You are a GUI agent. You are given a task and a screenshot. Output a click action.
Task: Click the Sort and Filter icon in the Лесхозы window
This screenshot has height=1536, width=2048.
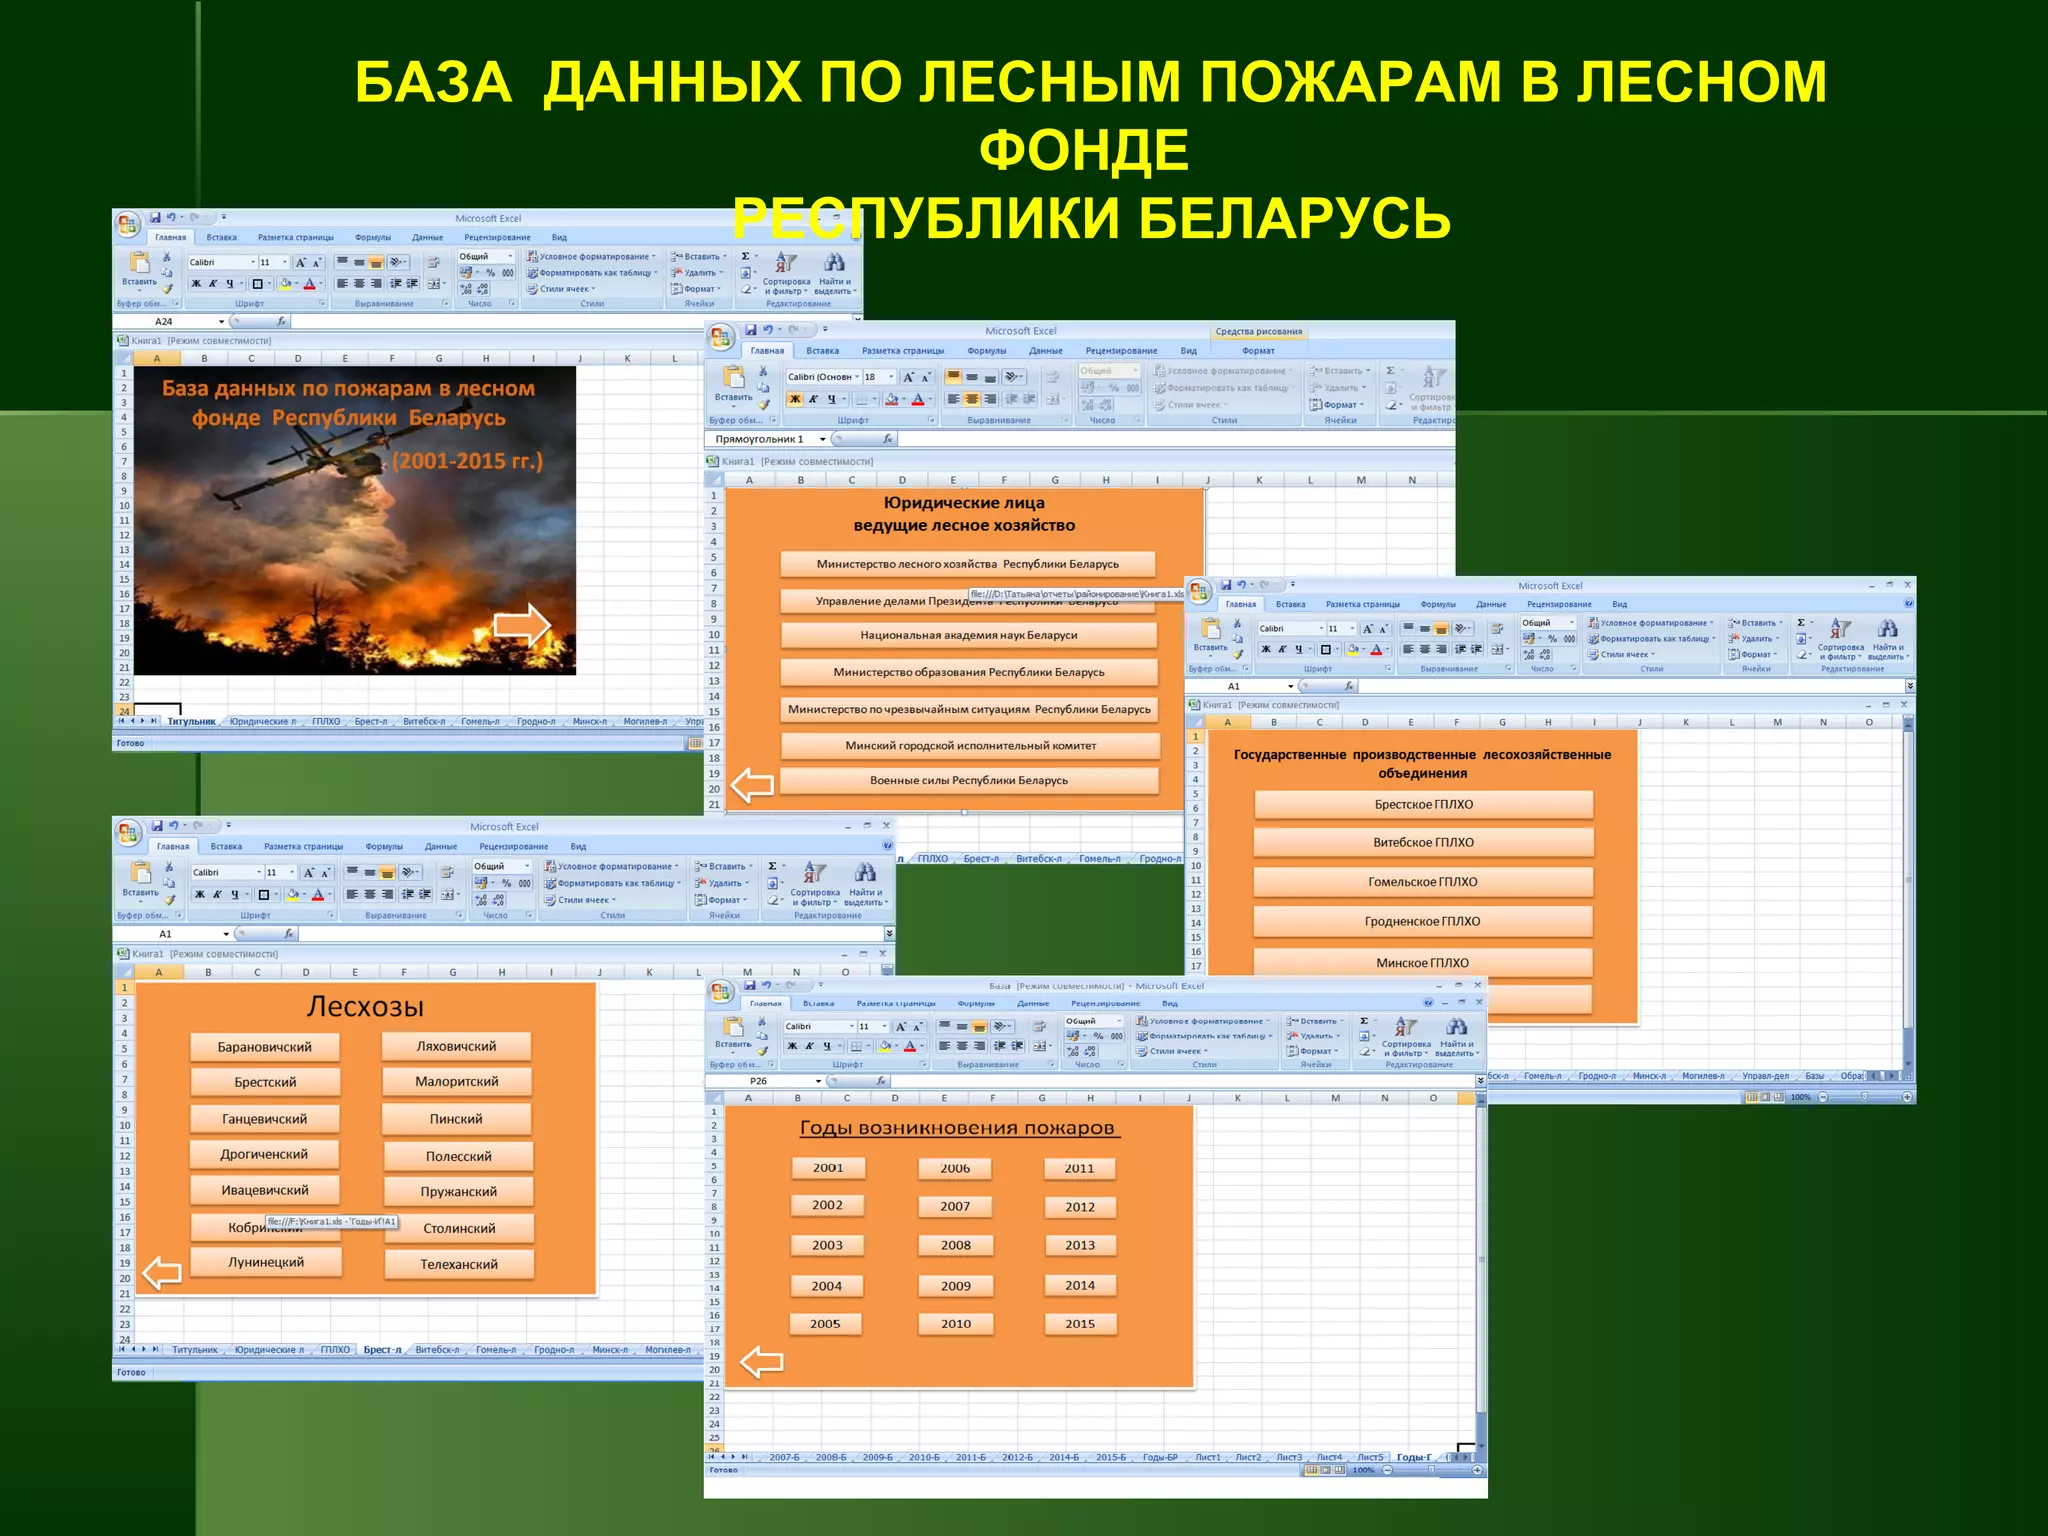(x=814, y=873)
